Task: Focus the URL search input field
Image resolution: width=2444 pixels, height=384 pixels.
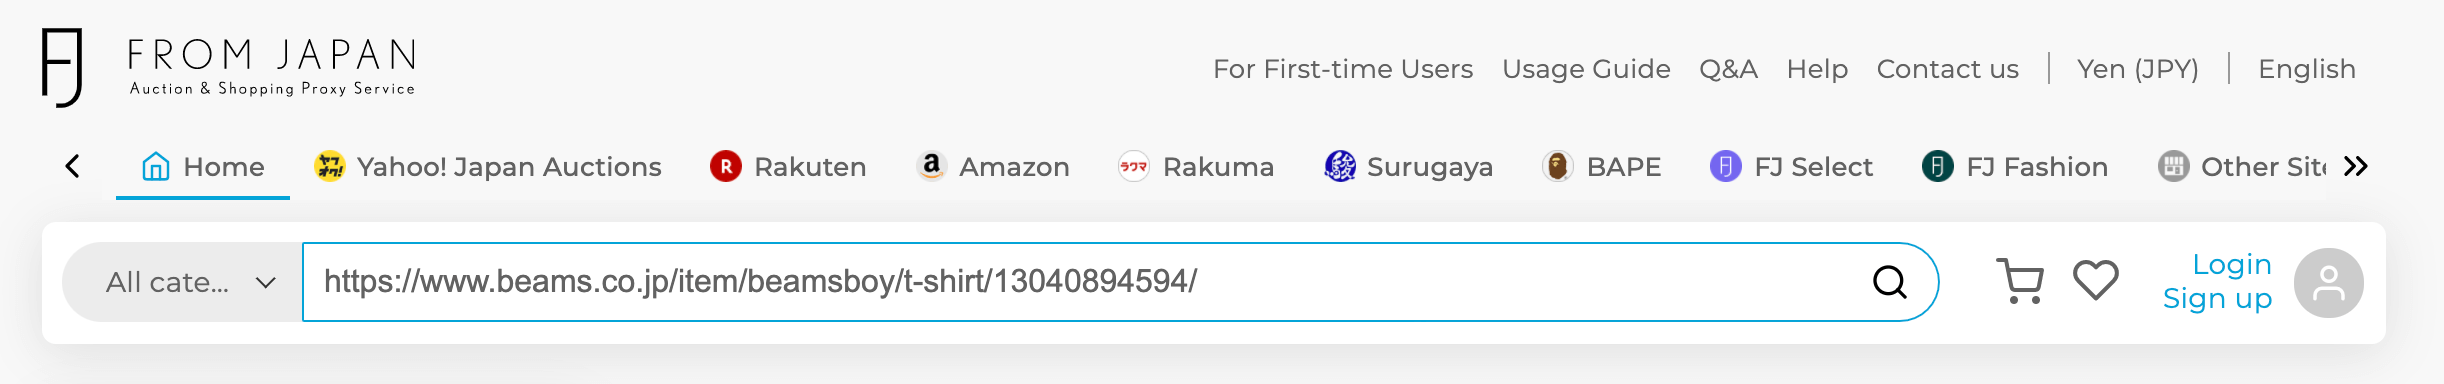Action: pos(1085,282)
